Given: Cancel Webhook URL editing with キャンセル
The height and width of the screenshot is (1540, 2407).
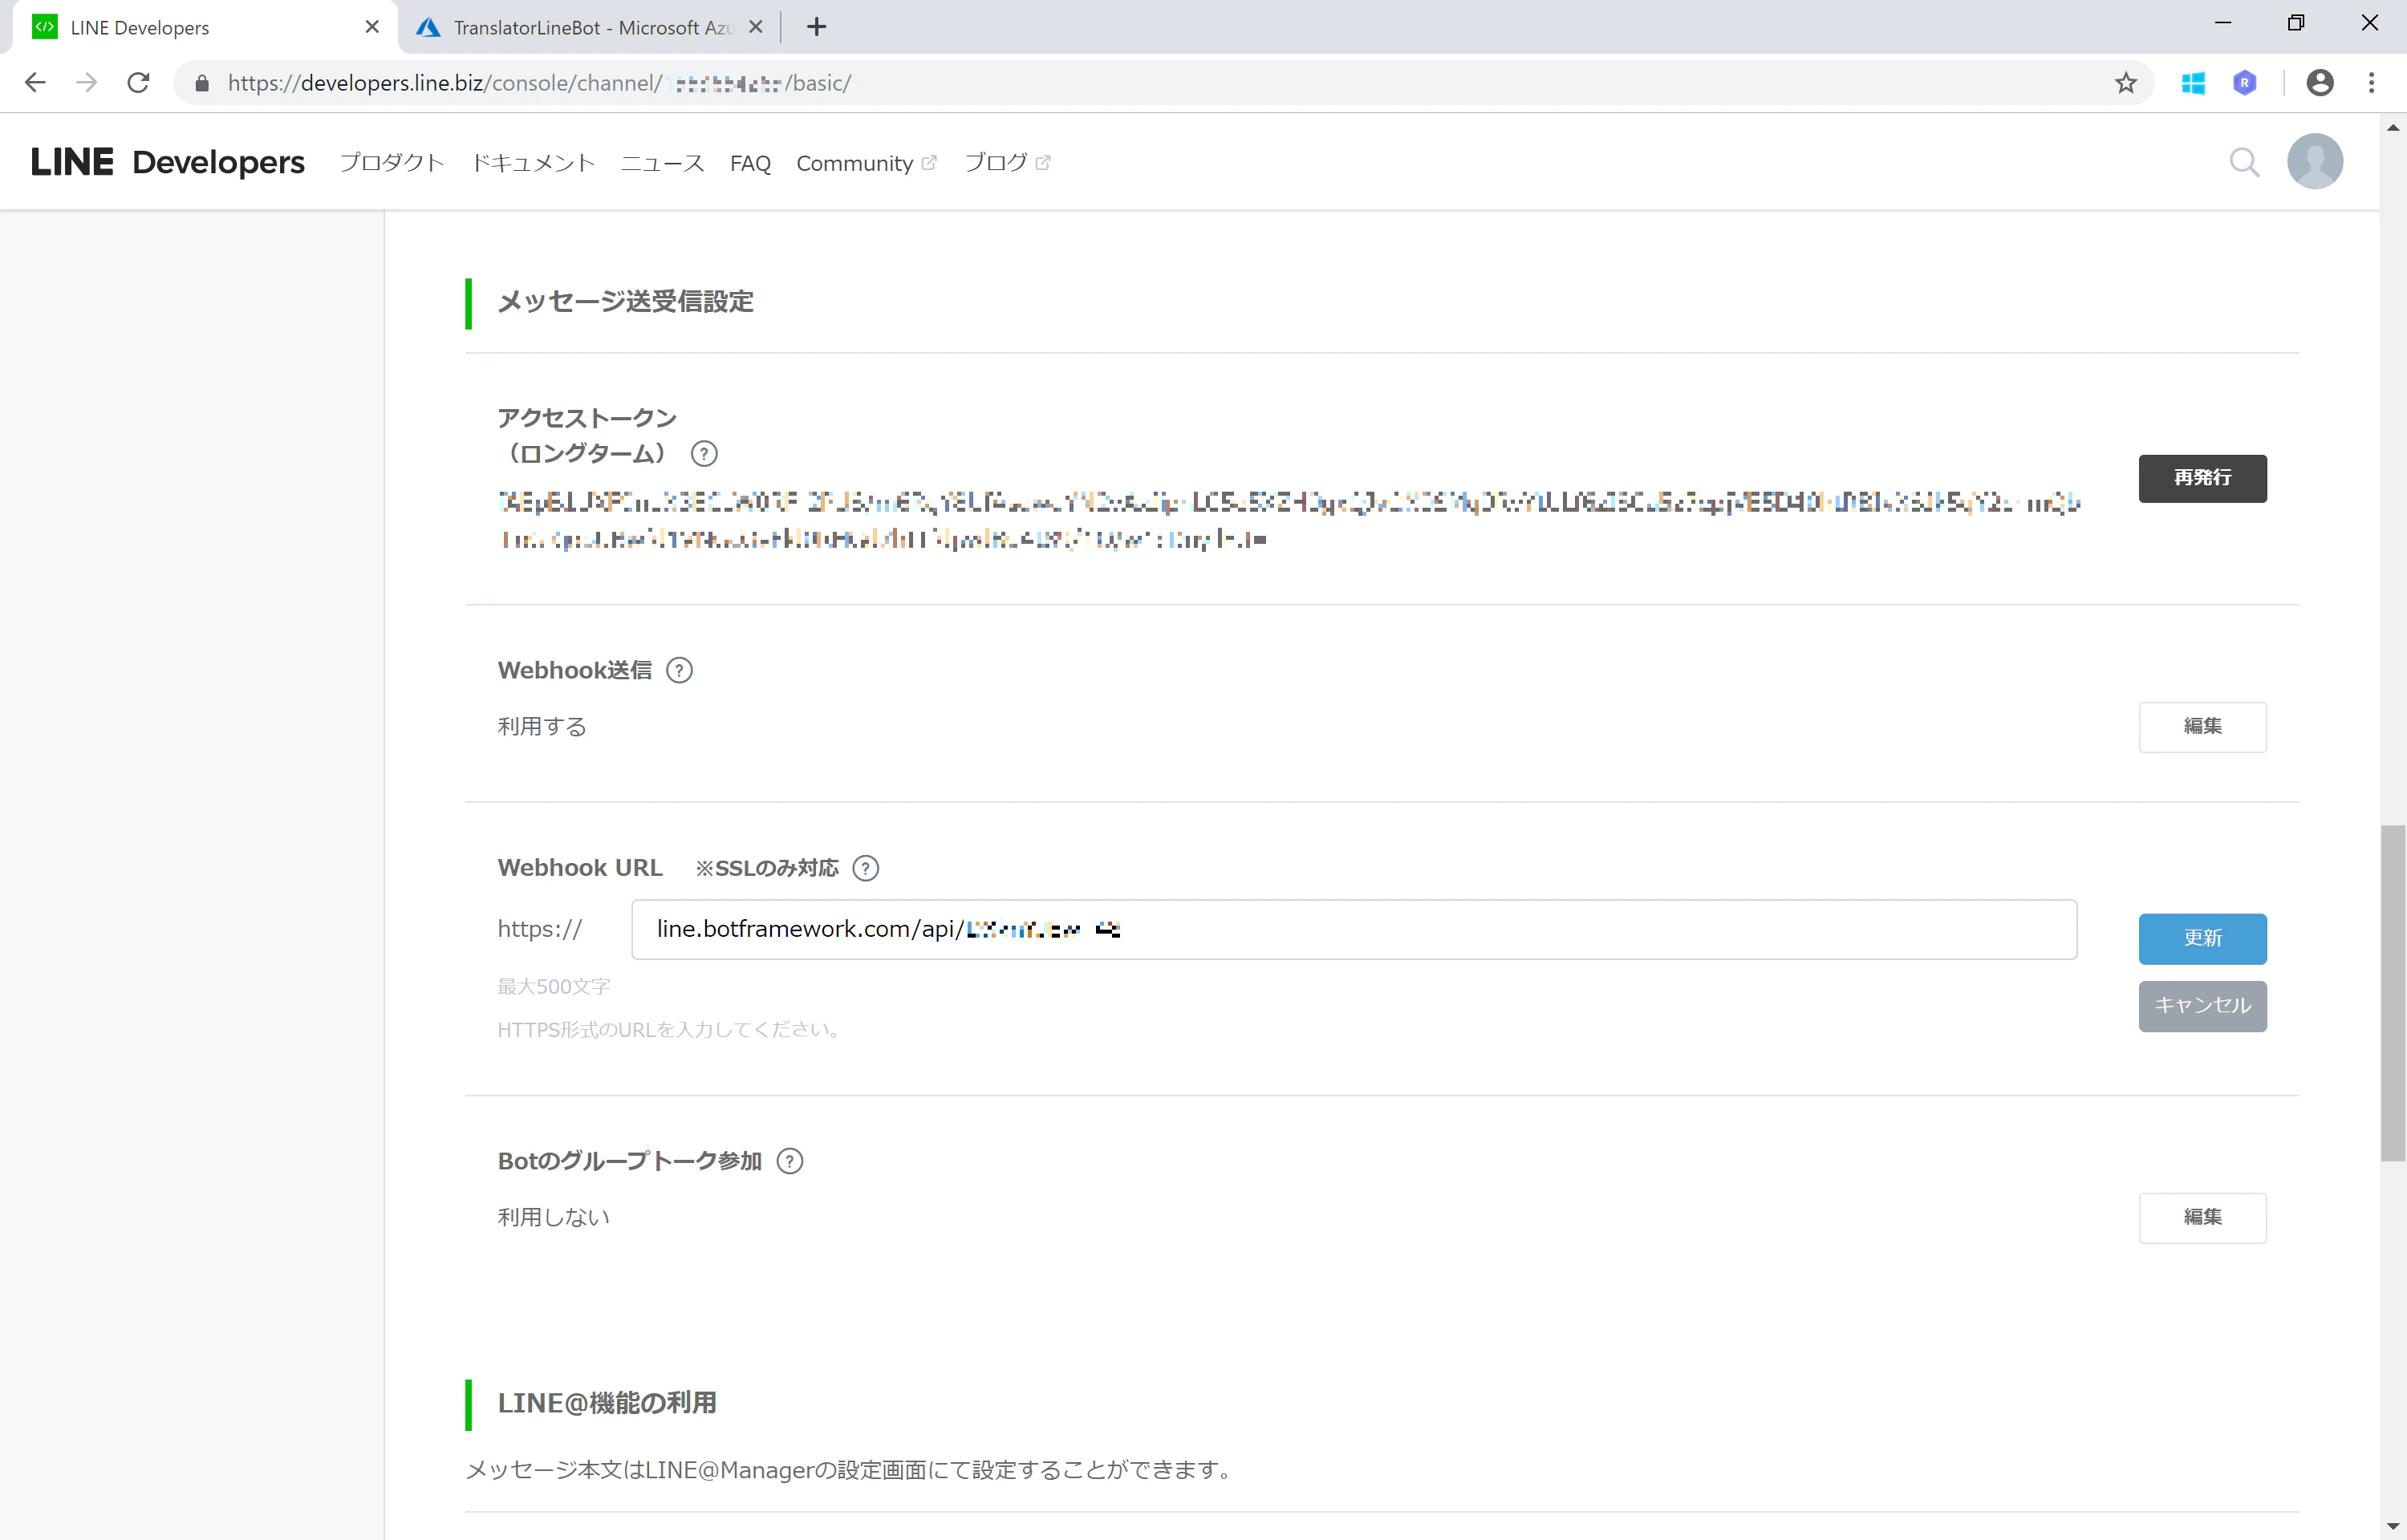Looking at the screenshot, I should tap(2202, 1006).
